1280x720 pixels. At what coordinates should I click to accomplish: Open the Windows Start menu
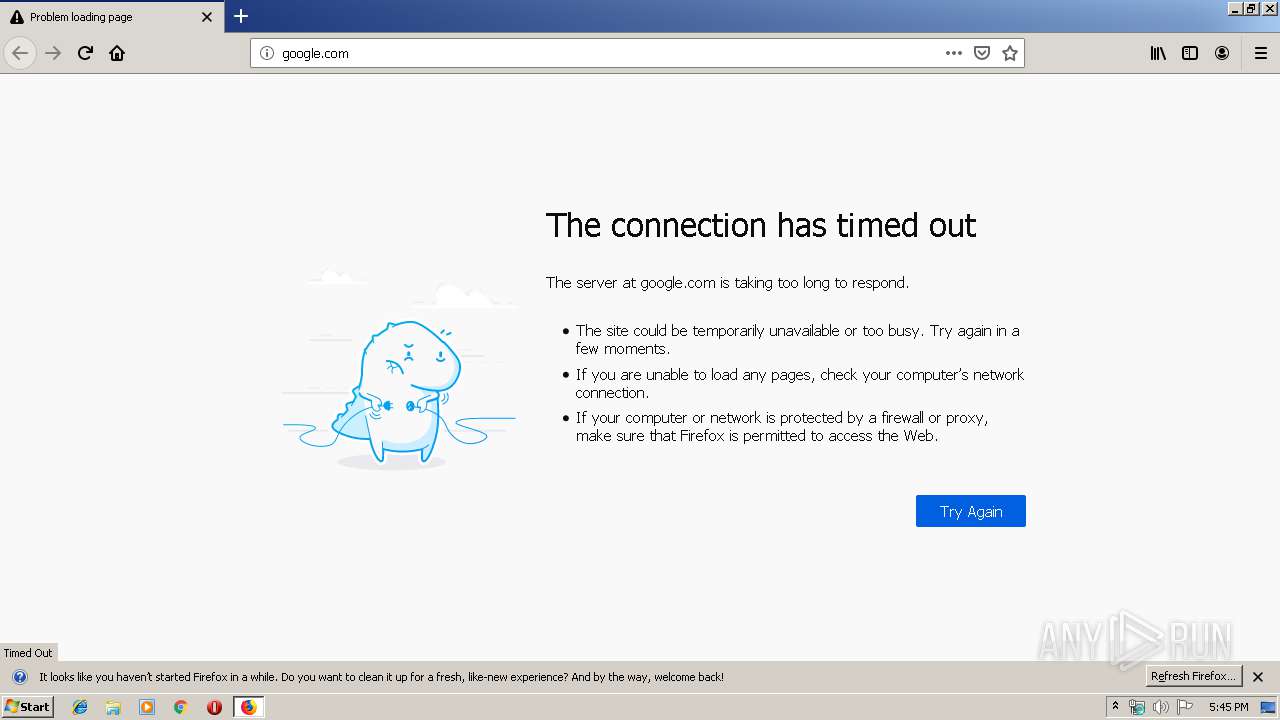click(27, 706)
